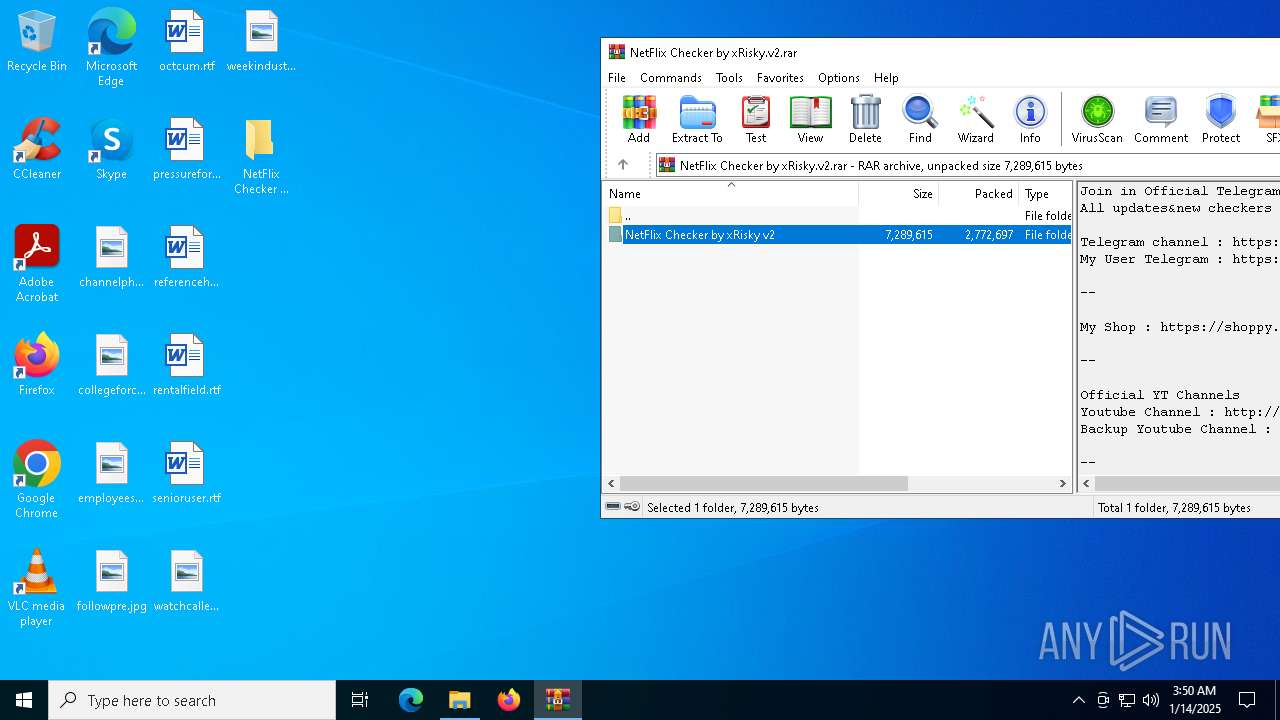Click the file list horizontal scrollbar
The width and height of the screenshot is (1280, 720).
pos(764,483)
